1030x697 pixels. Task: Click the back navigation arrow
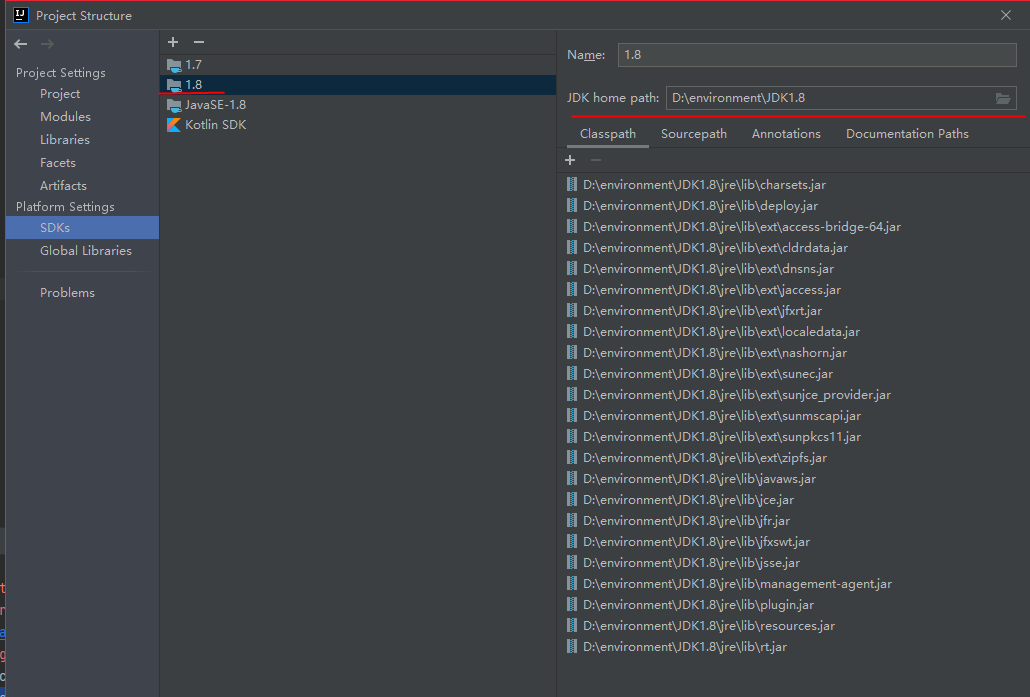[19, 43]
